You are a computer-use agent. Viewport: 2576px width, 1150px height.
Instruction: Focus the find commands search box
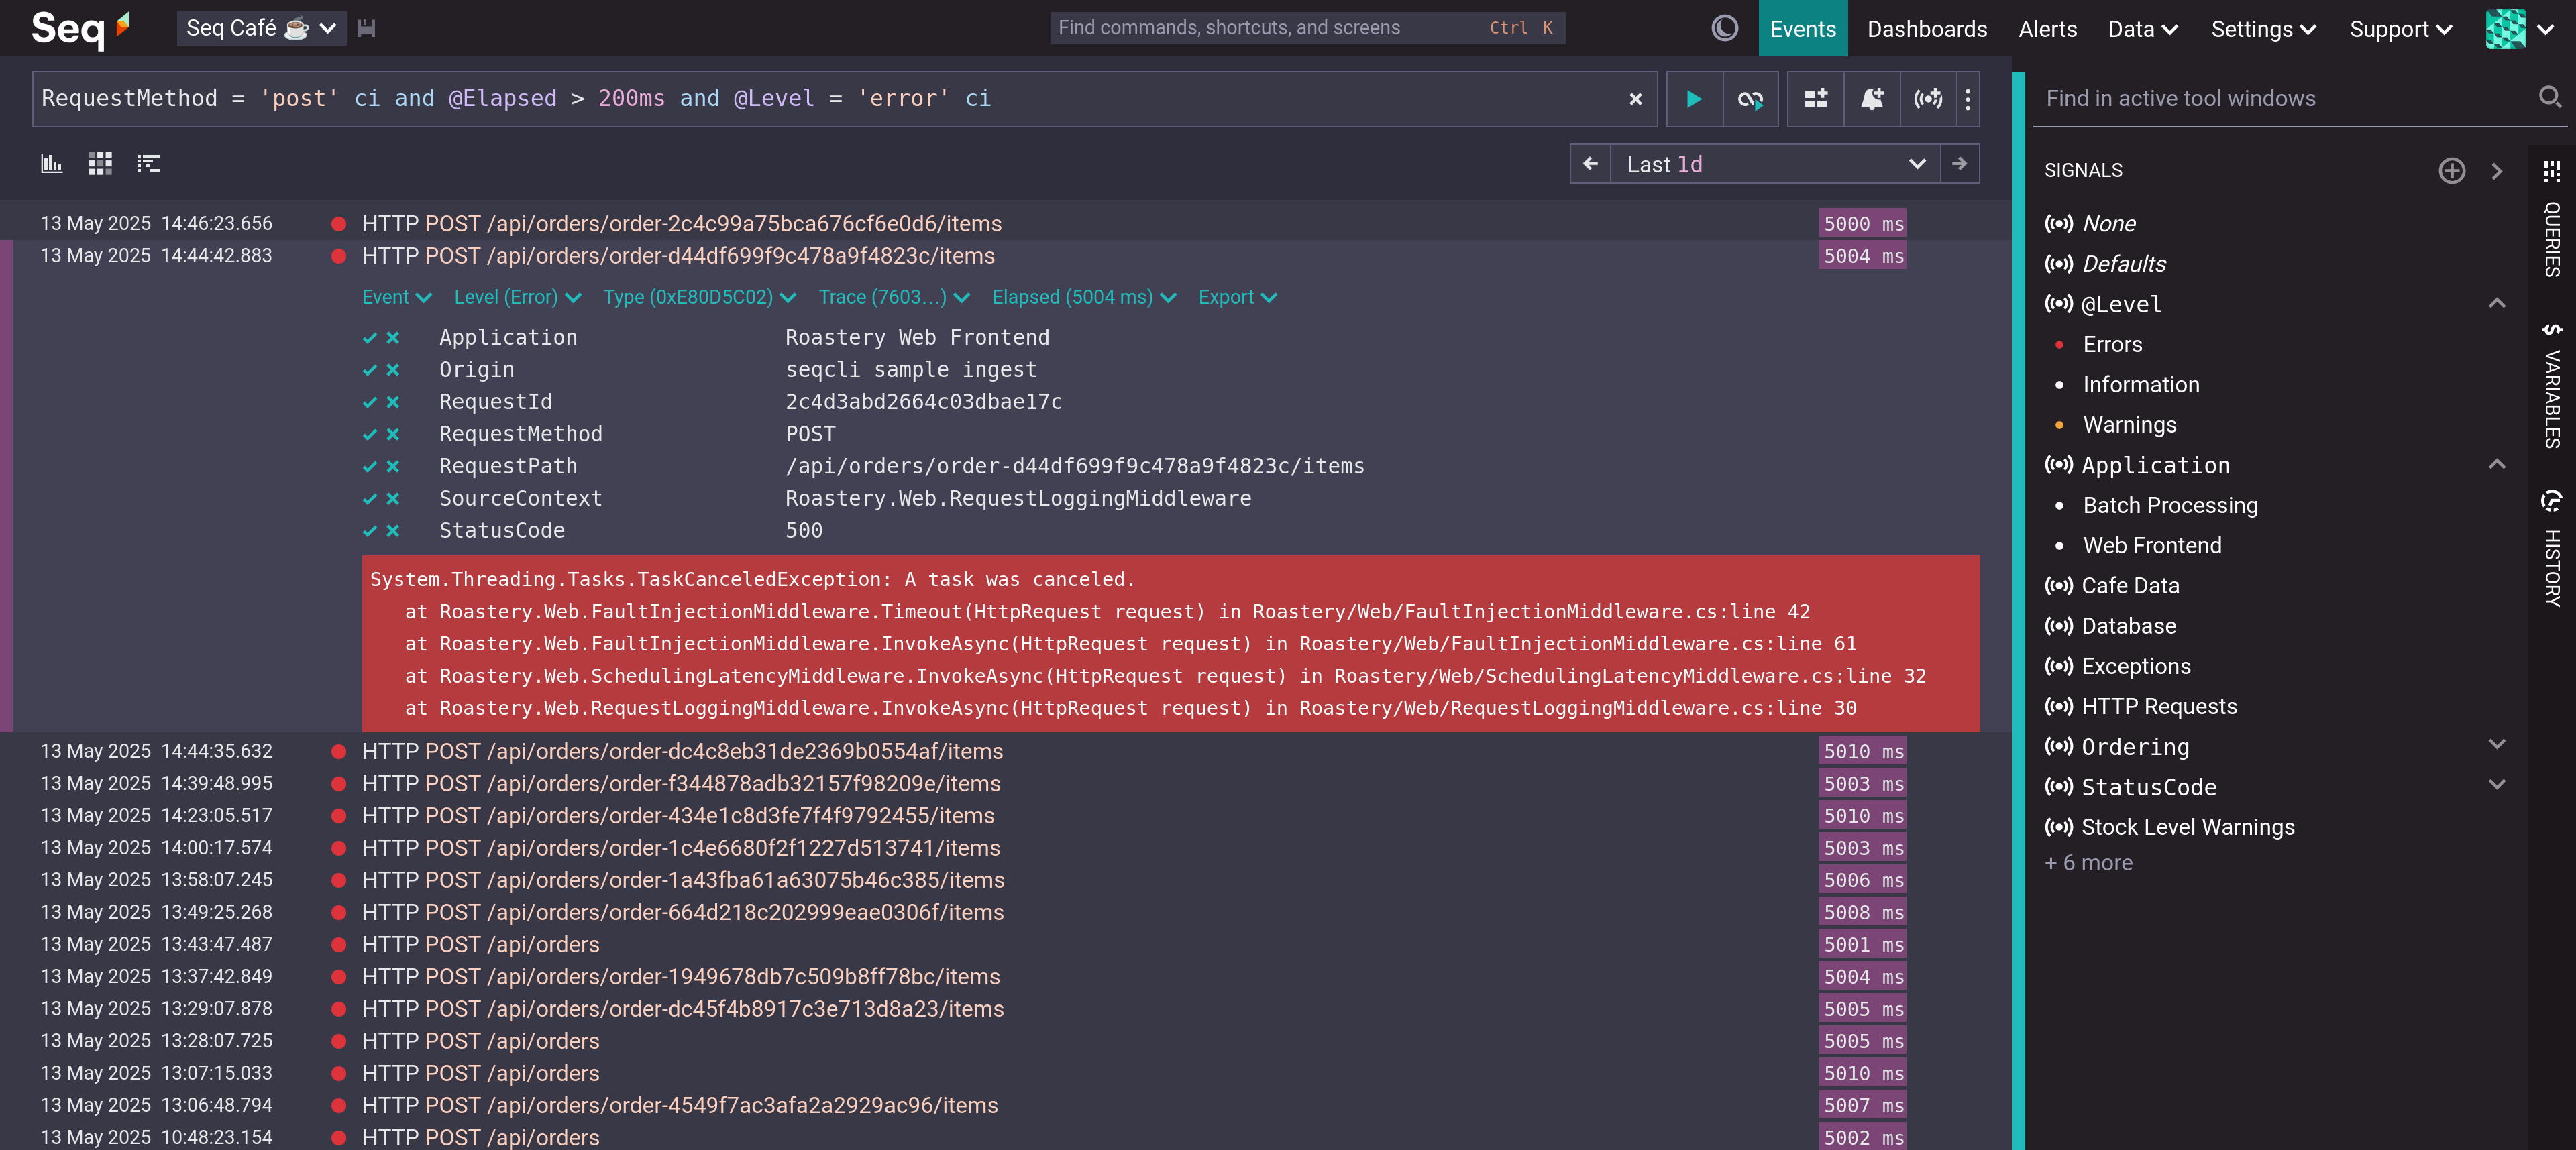[x=1307, y=28]
